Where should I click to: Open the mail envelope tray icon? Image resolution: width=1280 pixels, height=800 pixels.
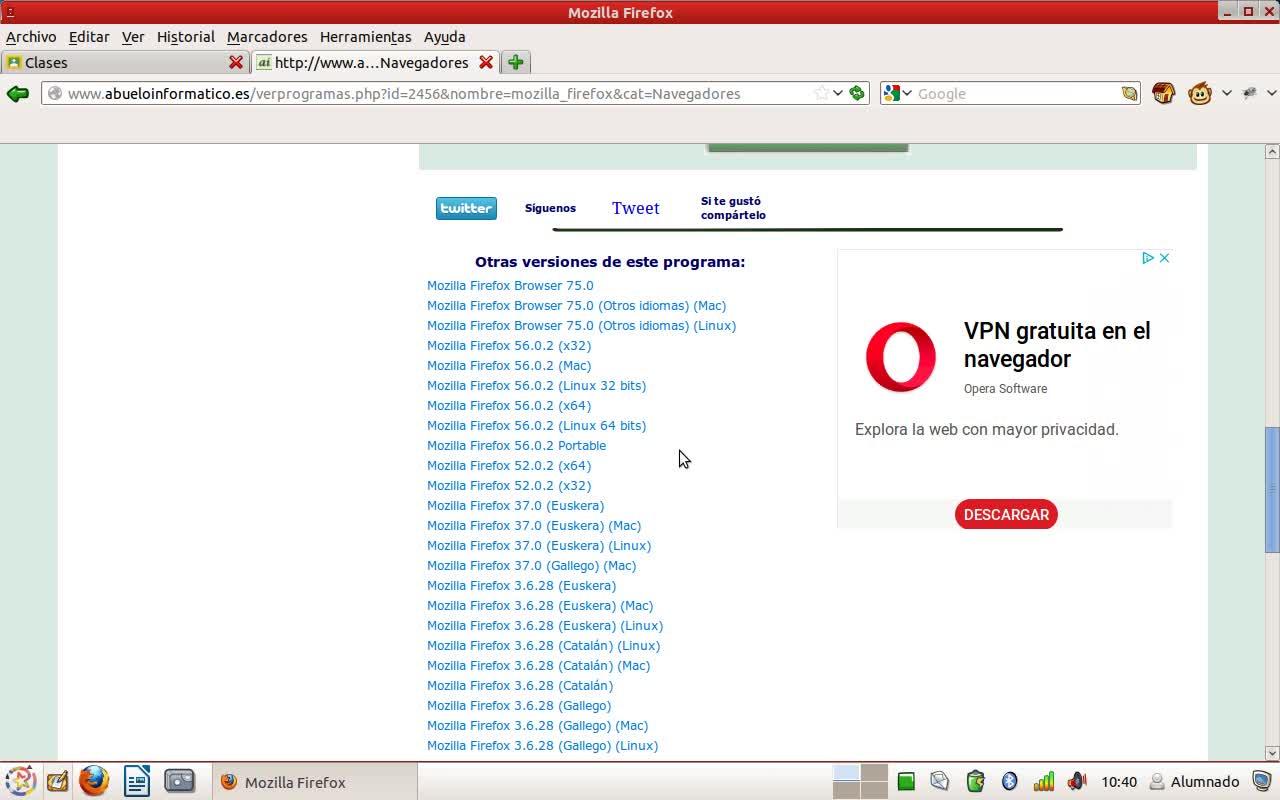point(940,782)
